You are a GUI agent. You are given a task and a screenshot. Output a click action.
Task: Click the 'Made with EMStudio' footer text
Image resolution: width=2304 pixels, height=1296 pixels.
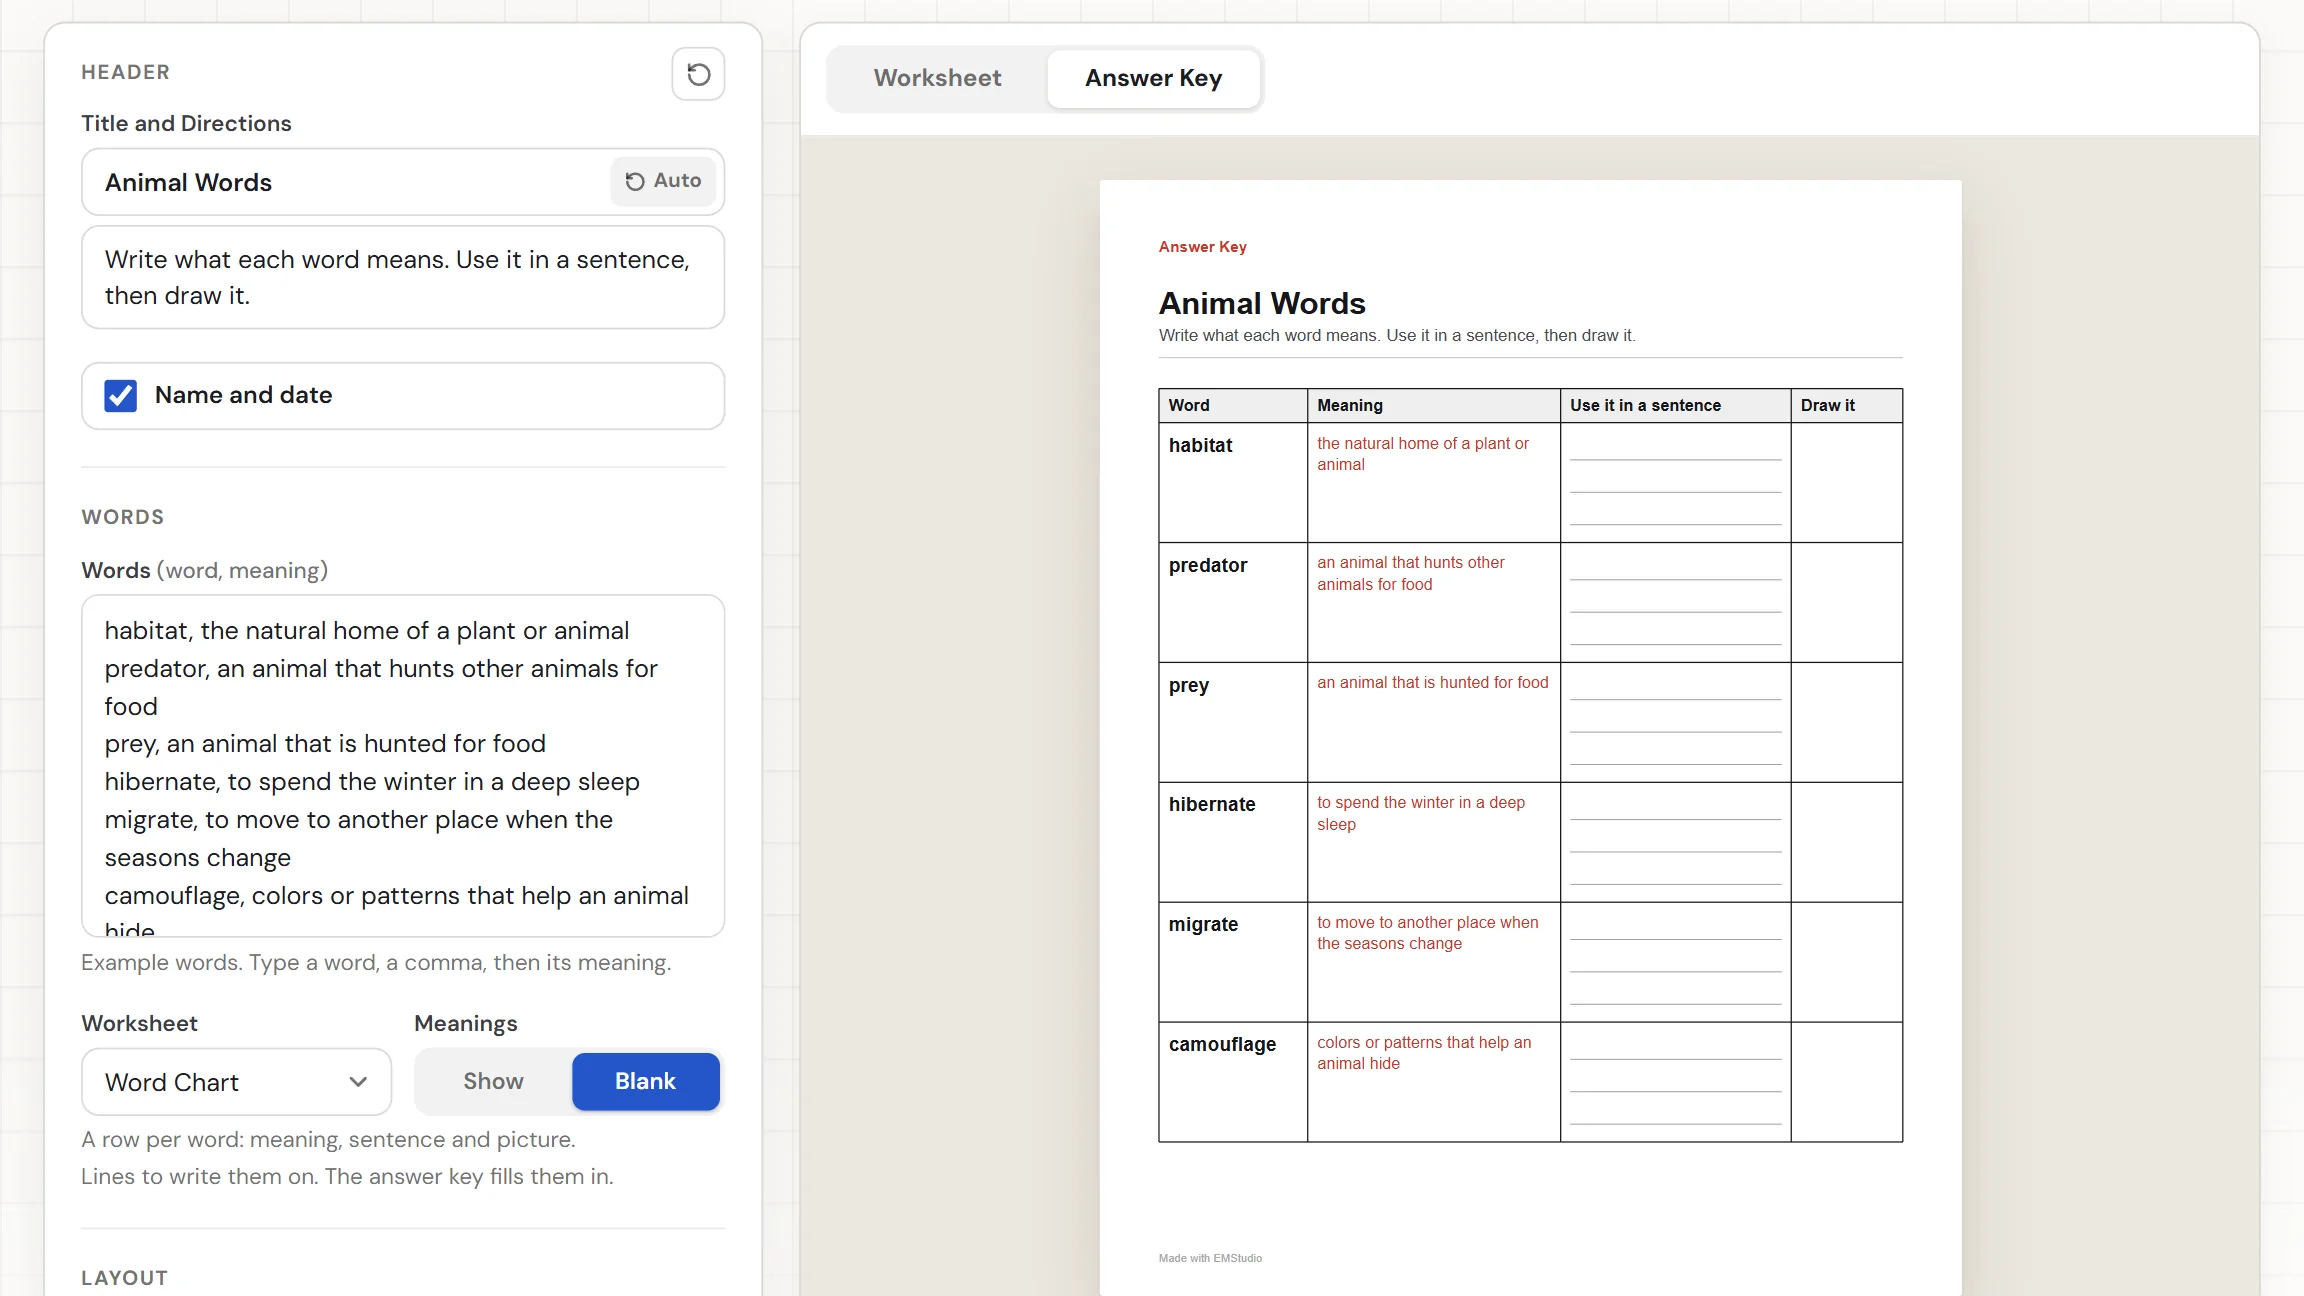tap(1210, 1258)
